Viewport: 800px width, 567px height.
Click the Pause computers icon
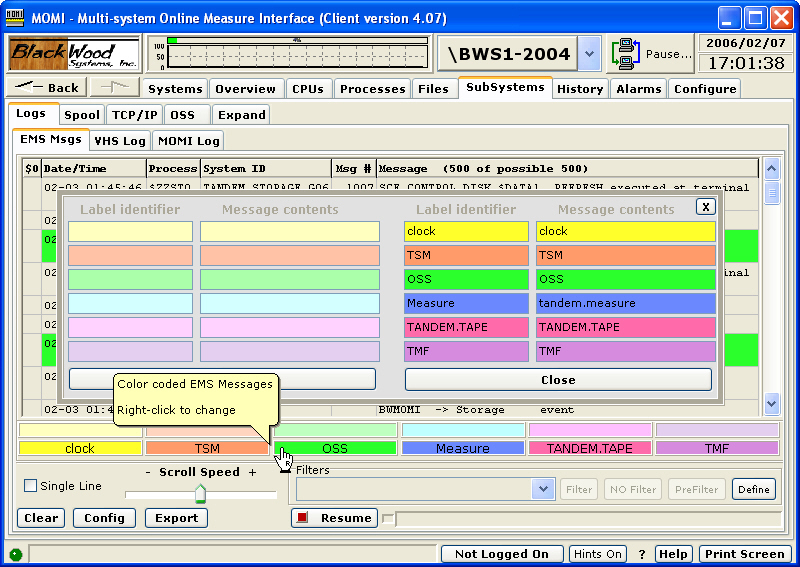[x=626, y=54]
